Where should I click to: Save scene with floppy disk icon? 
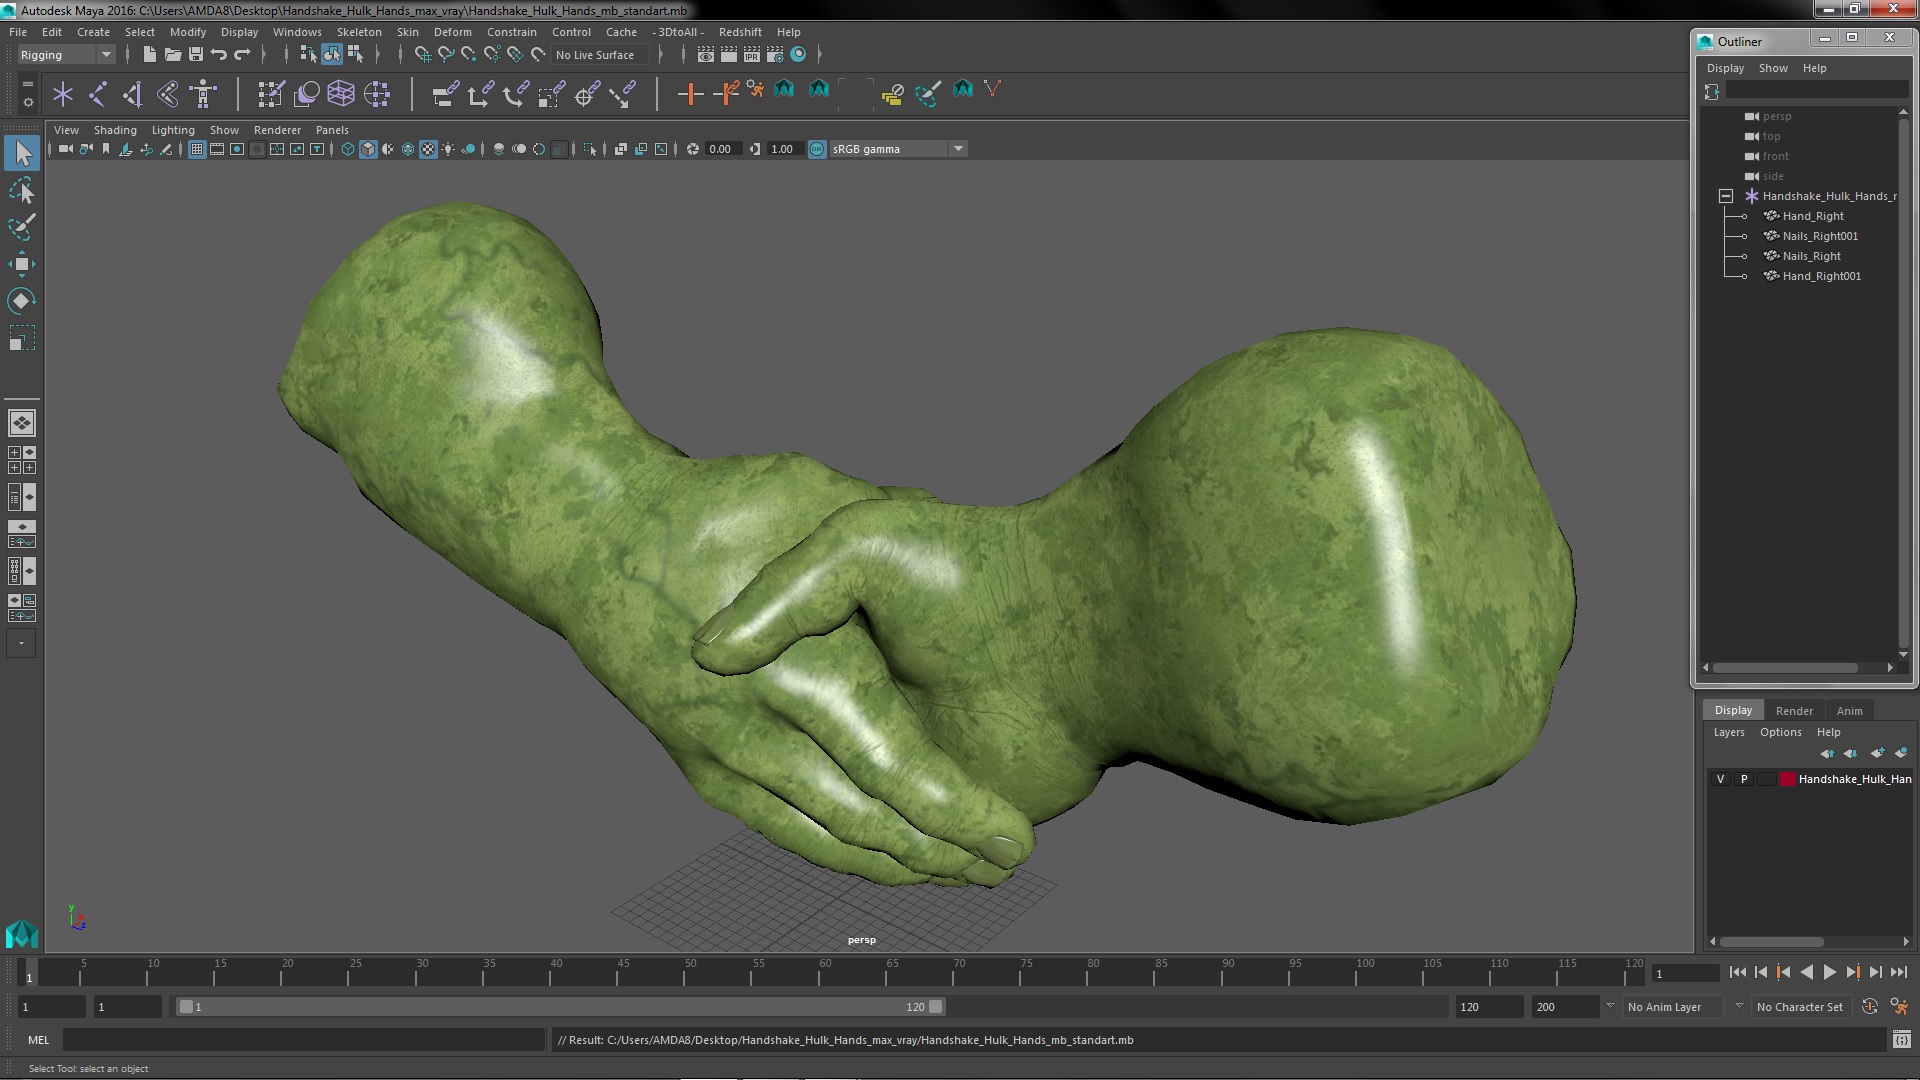(x=195, y=55)
